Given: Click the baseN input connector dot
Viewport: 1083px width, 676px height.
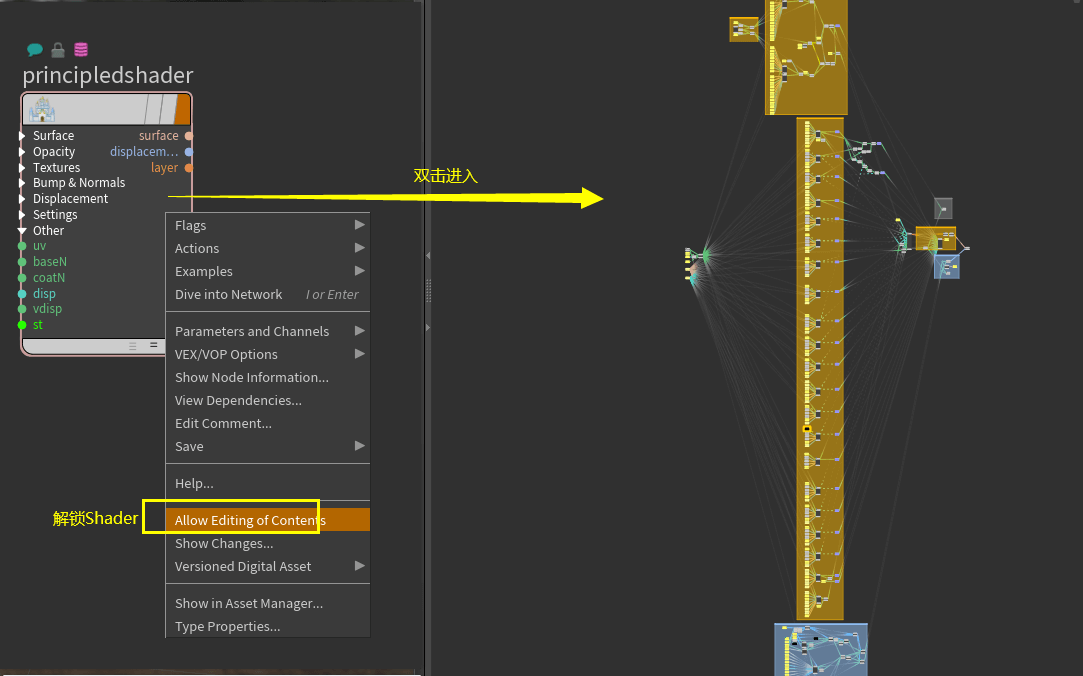Looking at the screenshot, I should click(x=22, y=262).
